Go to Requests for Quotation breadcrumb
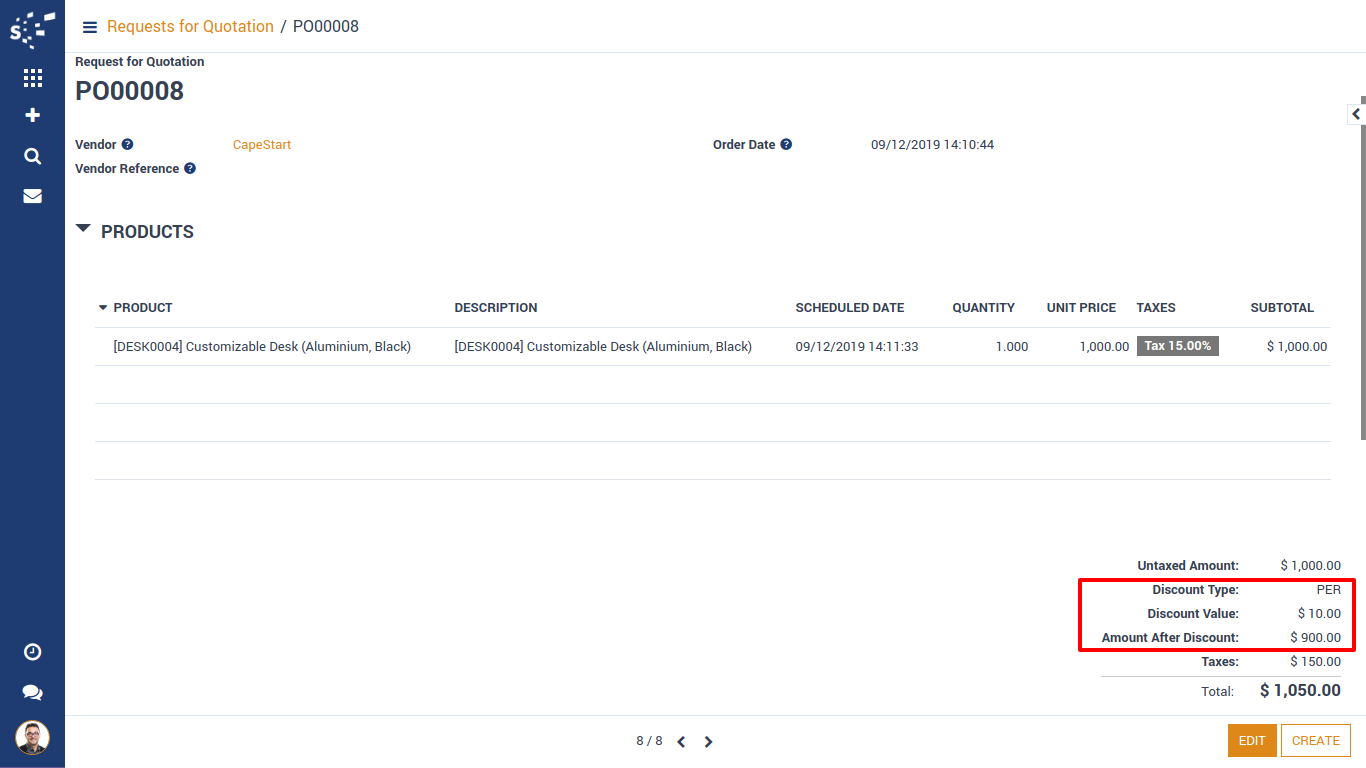This screenshot has width=1366, height=768. point(190,27)
